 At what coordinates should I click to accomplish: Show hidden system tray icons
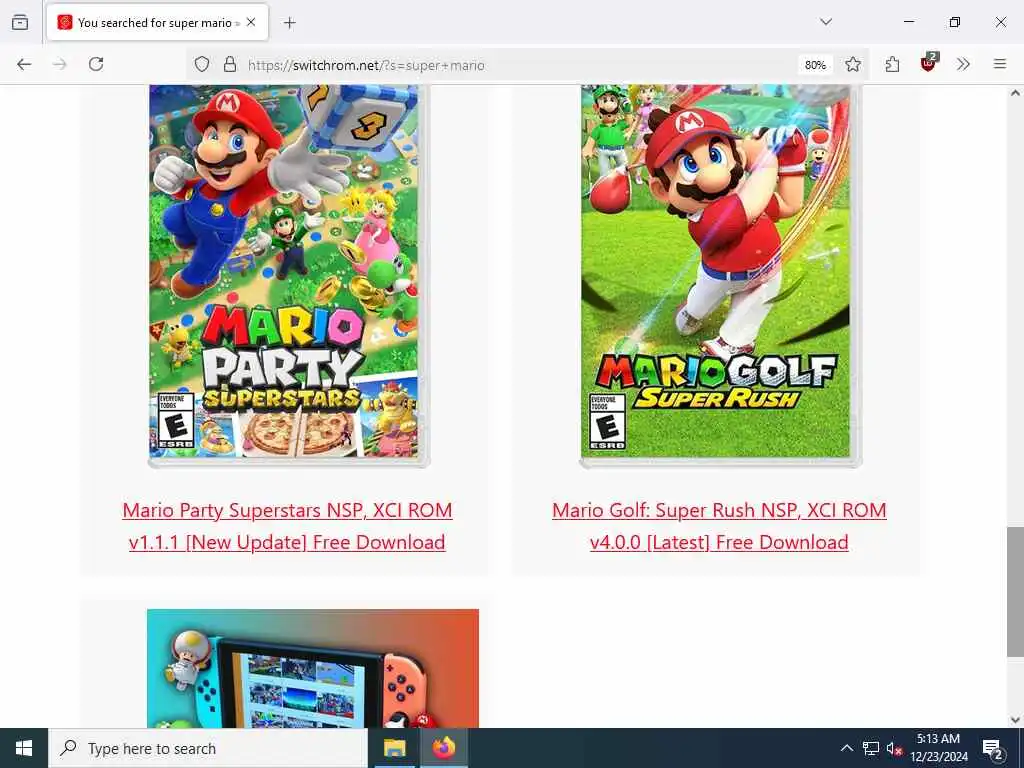(x=846, y=748)
